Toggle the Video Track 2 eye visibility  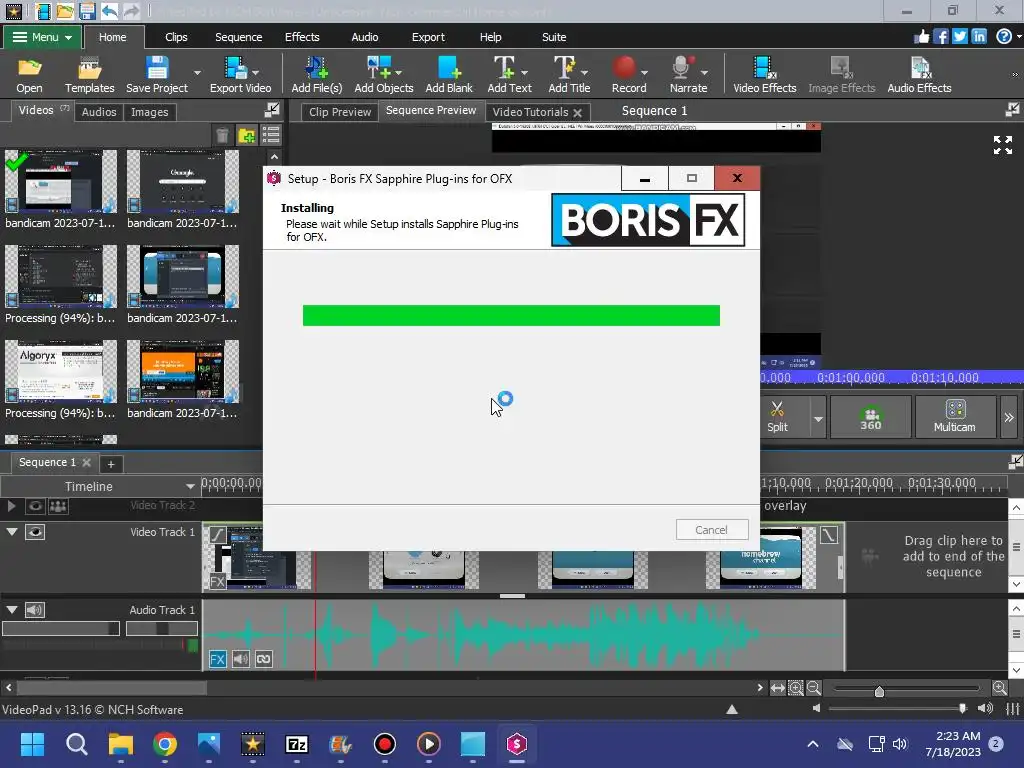point(35,506)
